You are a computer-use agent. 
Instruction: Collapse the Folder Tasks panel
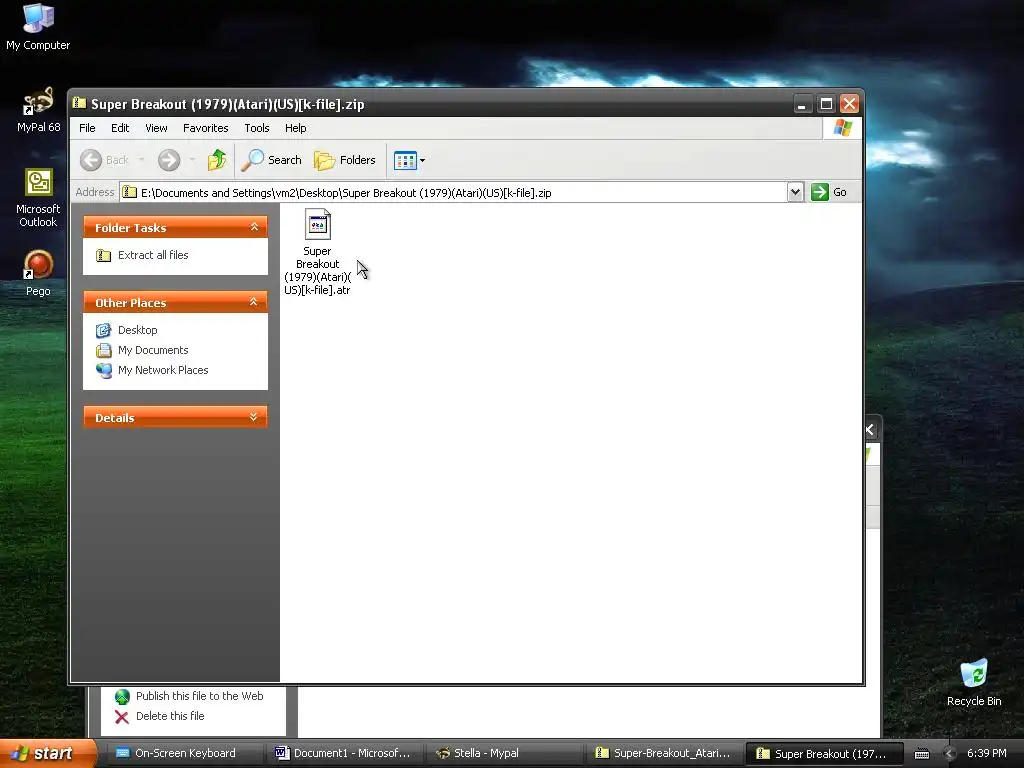tap(254, 227)
